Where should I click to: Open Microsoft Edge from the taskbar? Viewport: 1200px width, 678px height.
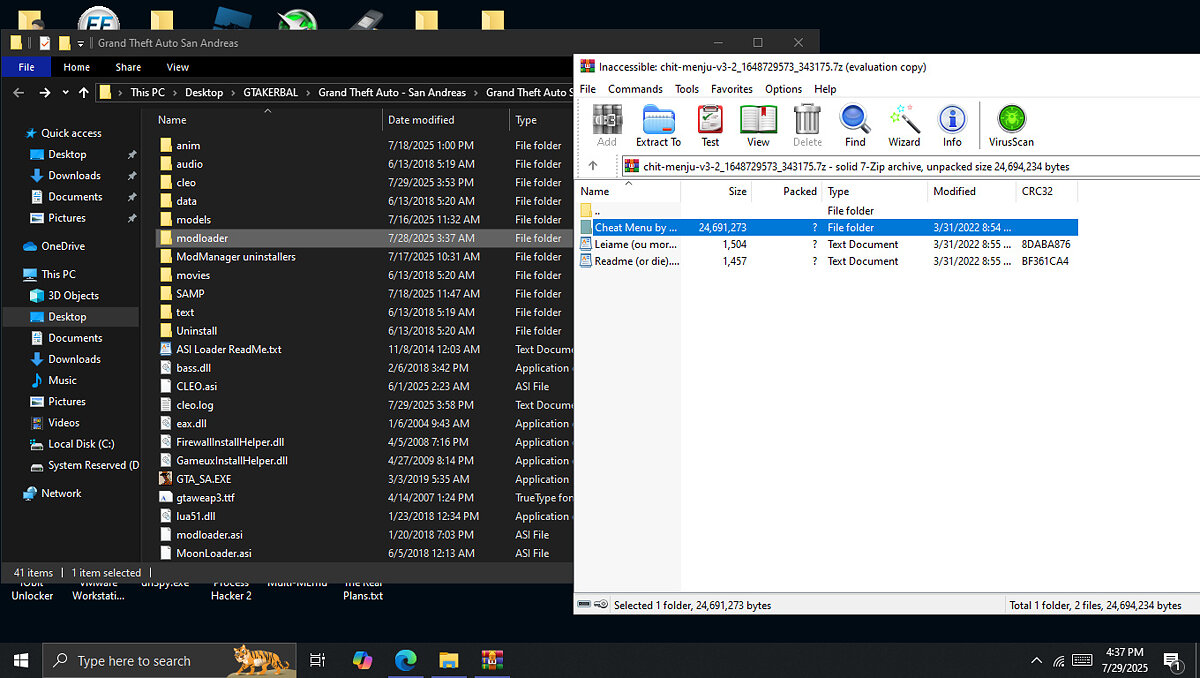[x=406, y=660]
